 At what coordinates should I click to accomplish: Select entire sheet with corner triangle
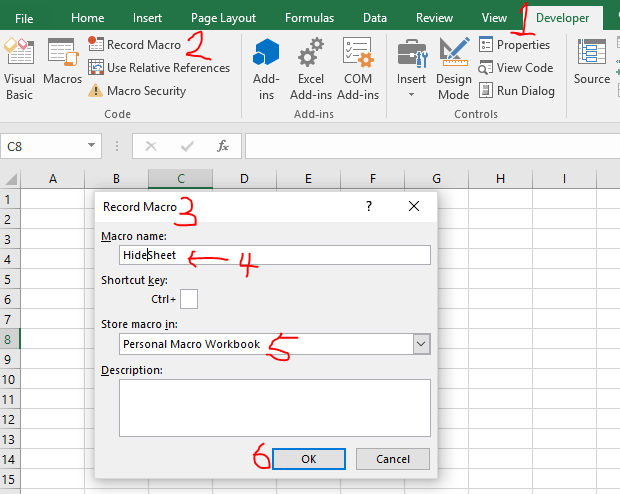(10, 179)
